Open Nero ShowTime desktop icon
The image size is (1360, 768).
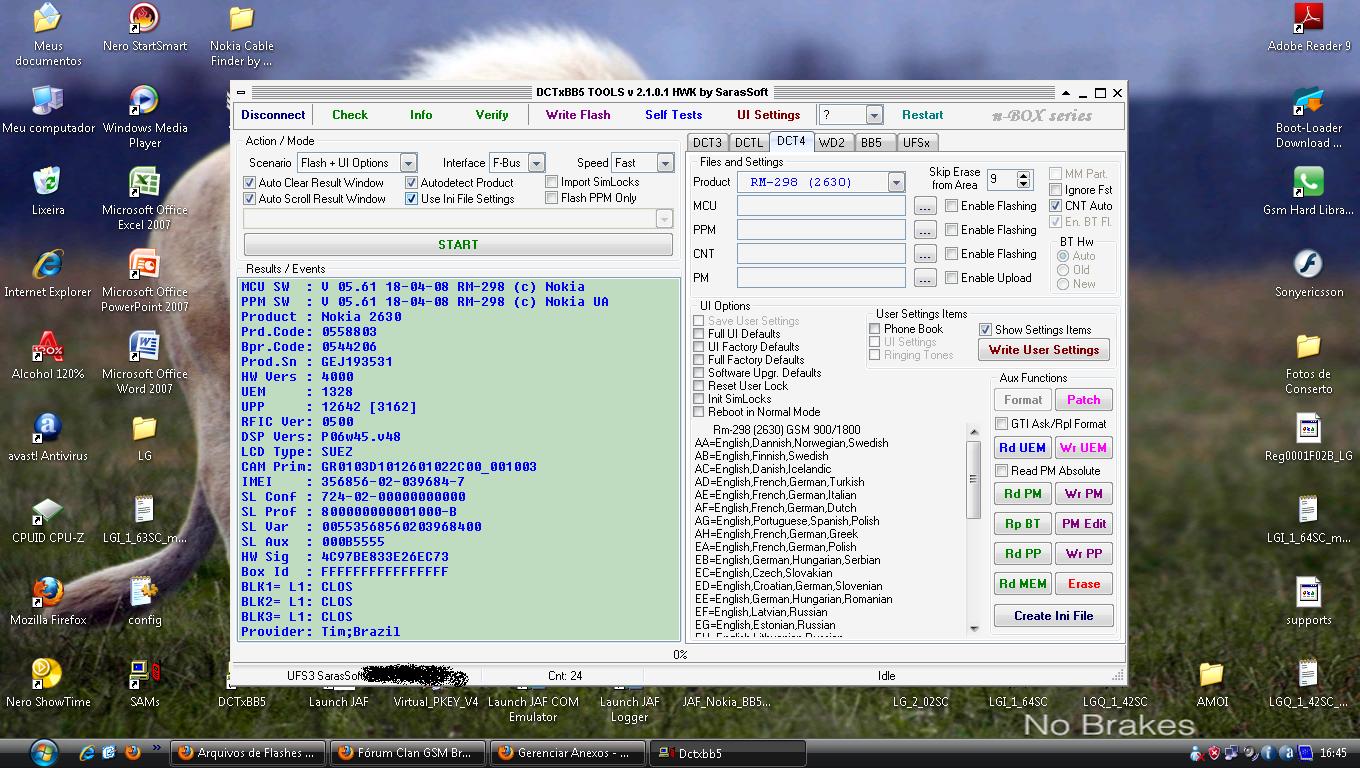(48, 683)
